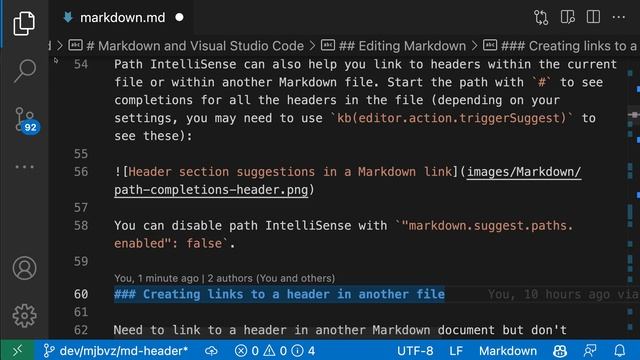This screenshot has width=640, height=360.
Task: Click CodeLens 'You, 1 minute ago | 2 authors'
Action: coord(224,278)
